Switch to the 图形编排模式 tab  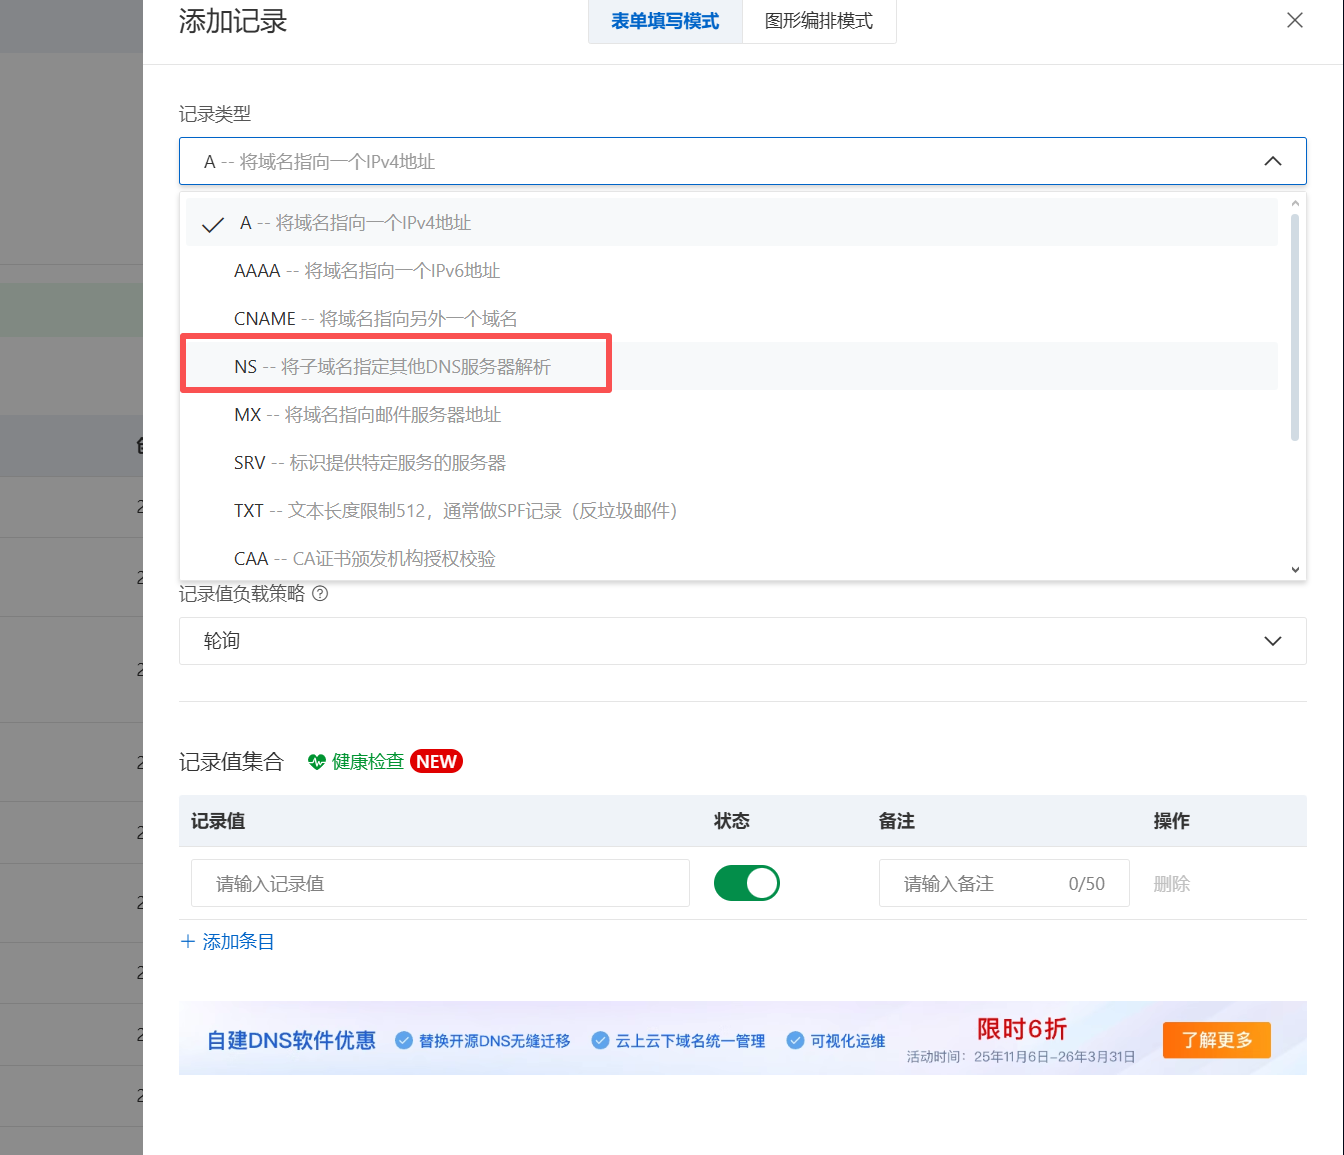[x=819, y=21]
